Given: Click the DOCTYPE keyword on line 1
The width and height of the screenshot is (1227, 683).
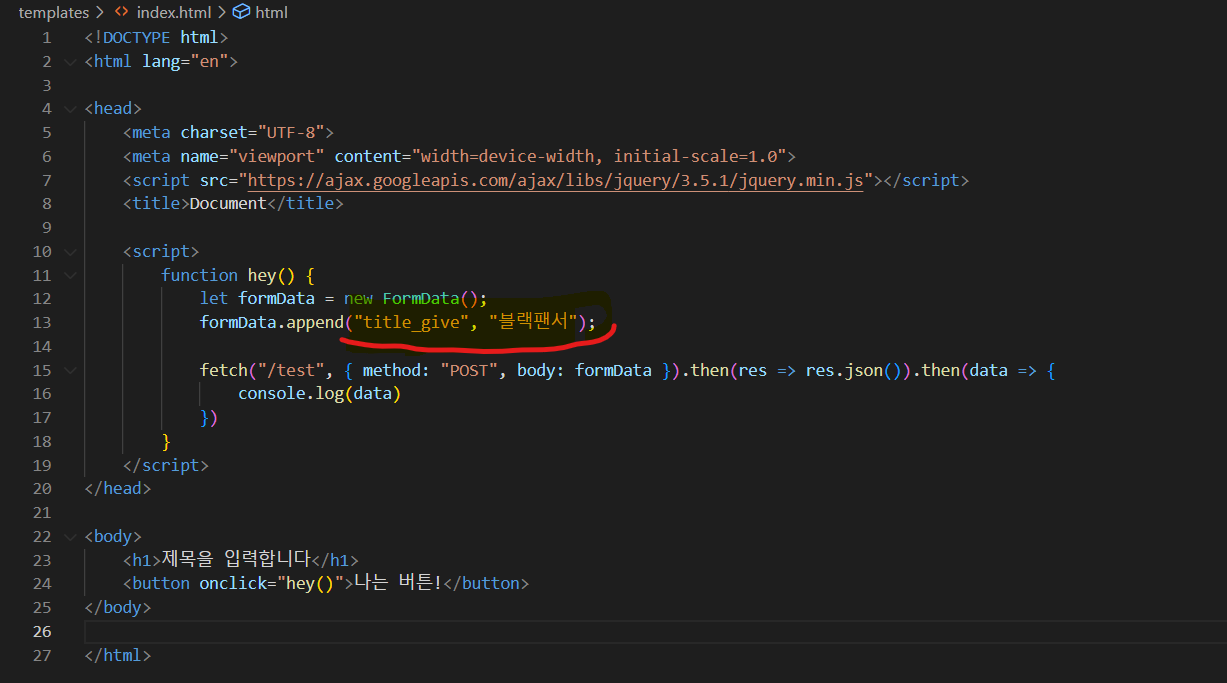Looking at the screenshot, I should 137,37.
